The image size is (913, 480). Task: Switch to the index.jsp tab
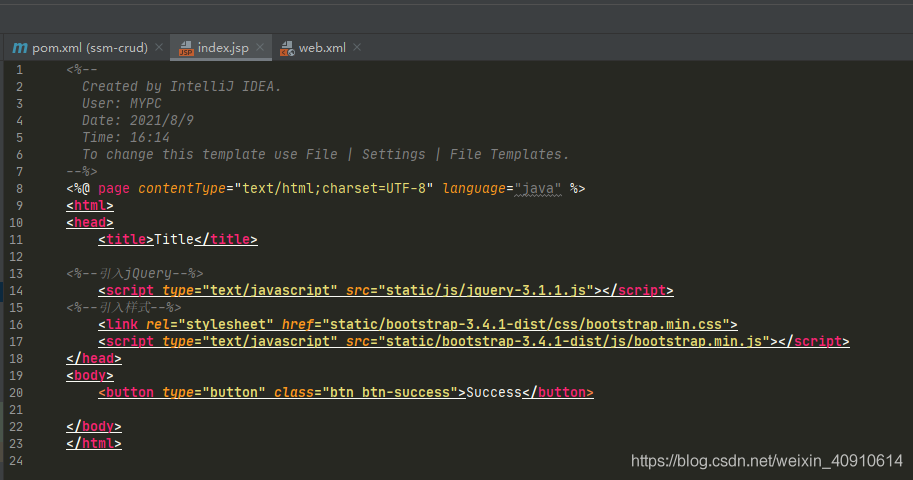pyautogui.click(x=221, y=48)
